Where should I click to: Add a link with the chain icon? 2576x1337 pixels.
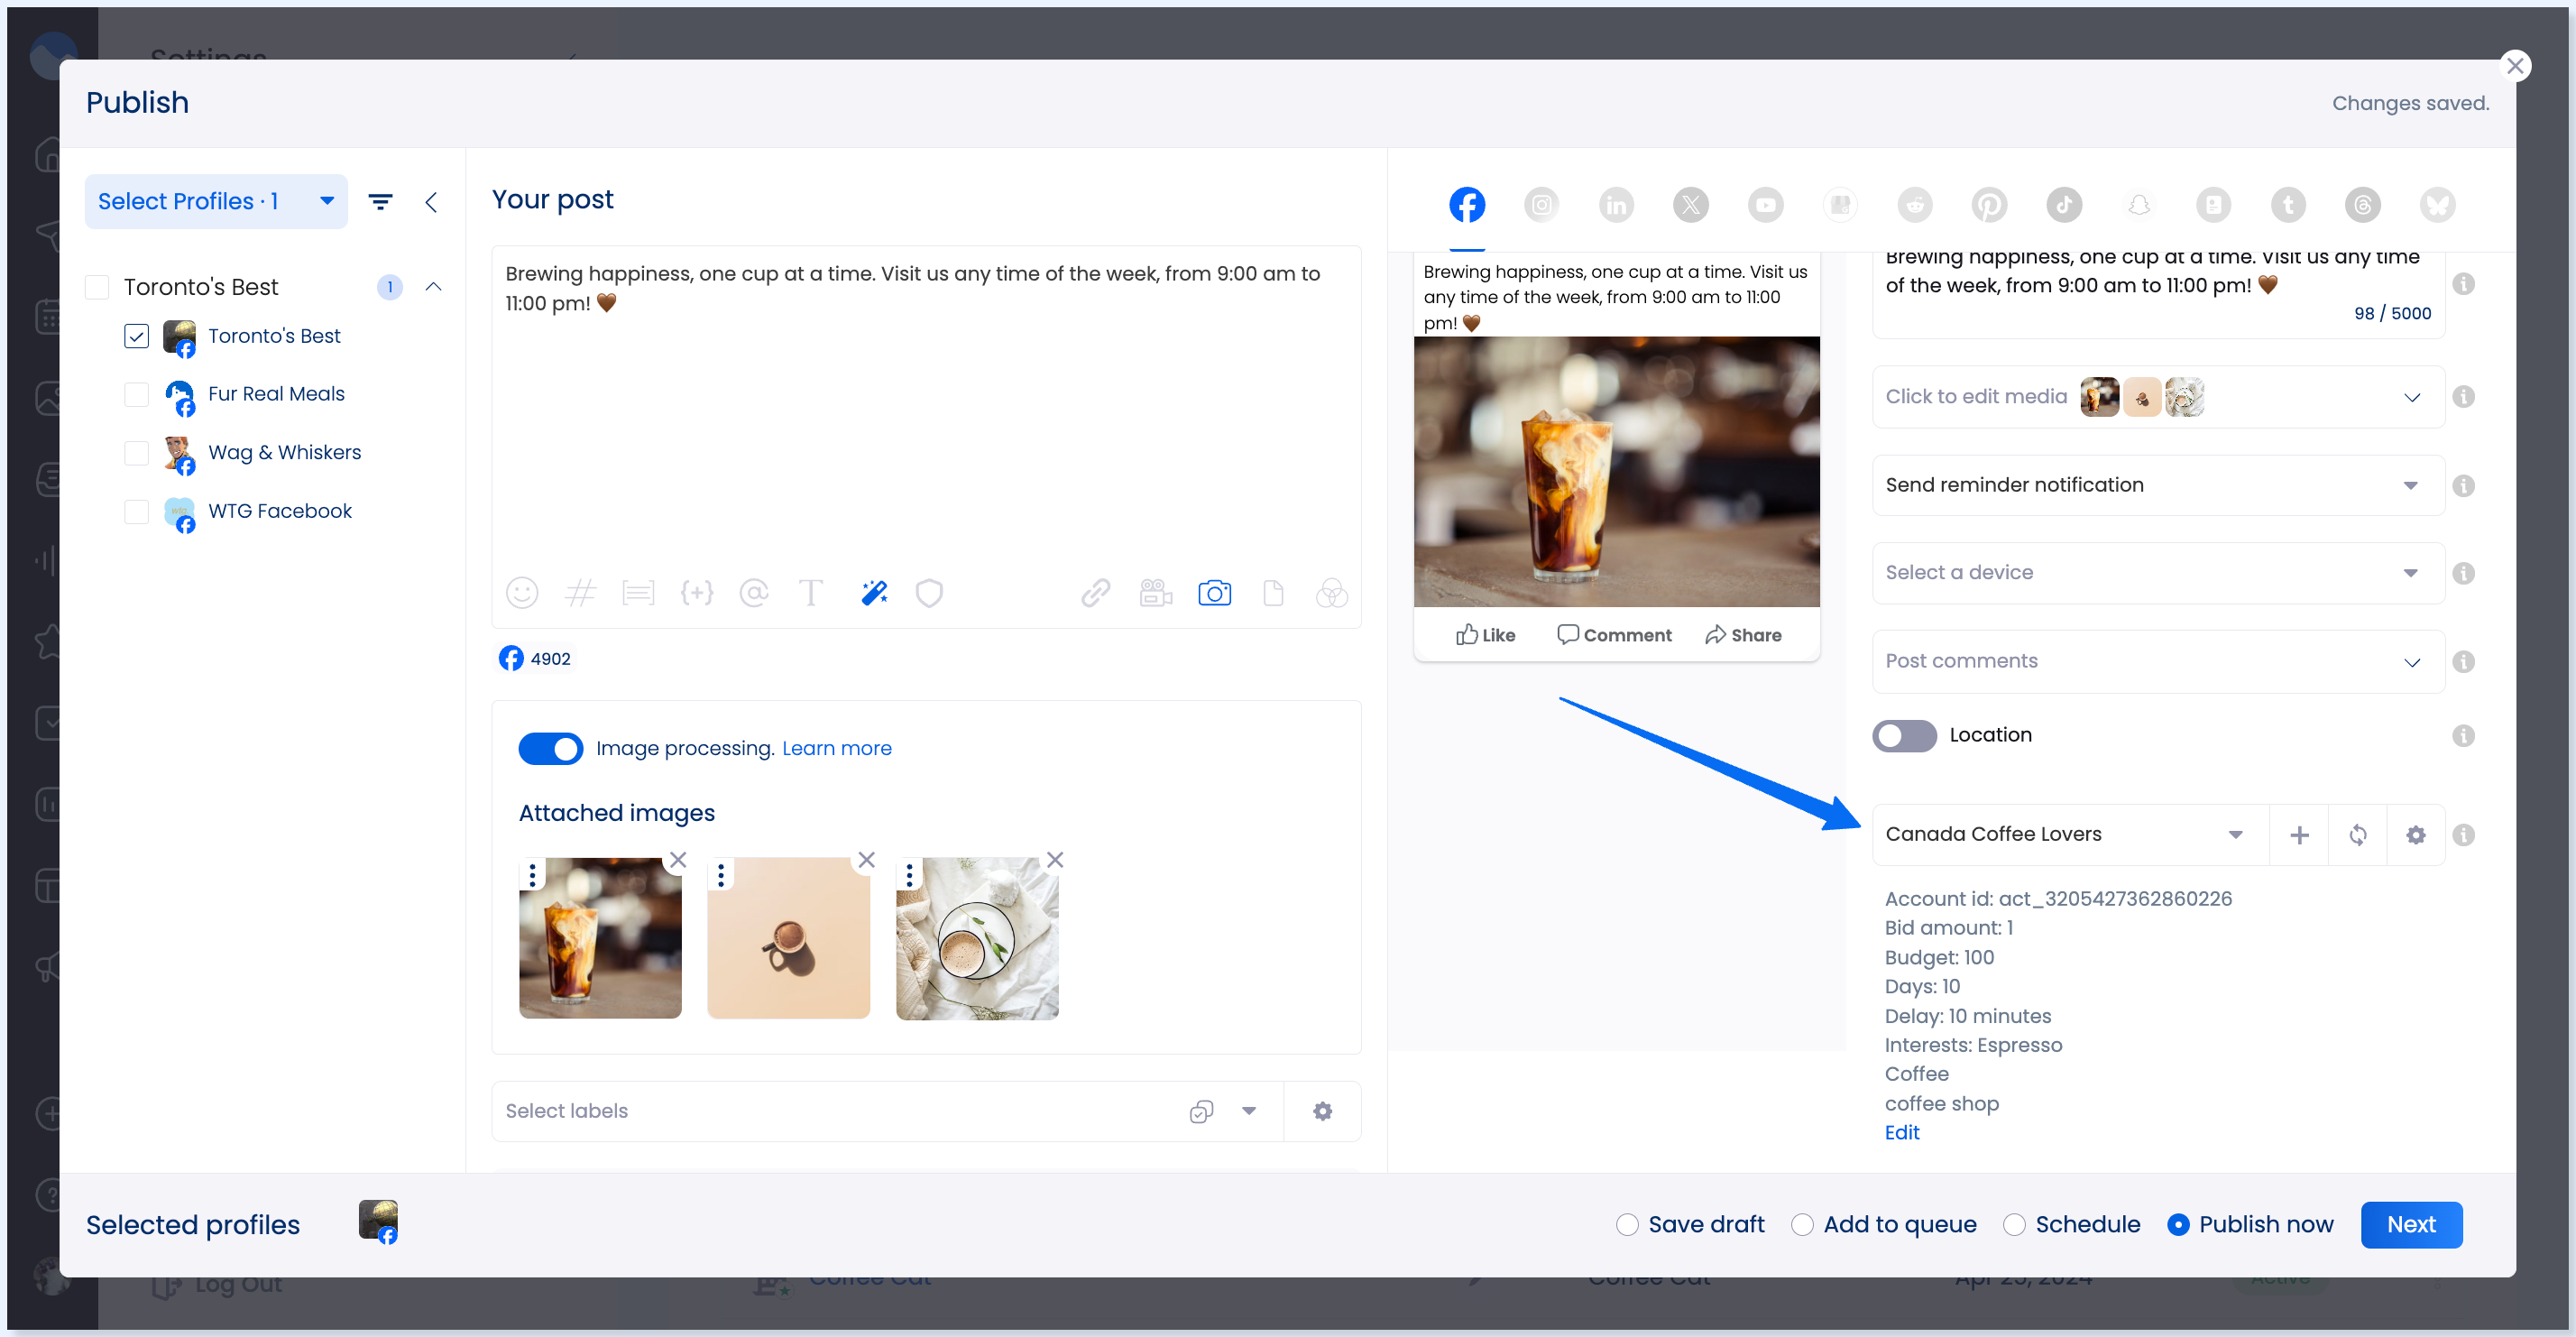click(x=1096, y=593)
